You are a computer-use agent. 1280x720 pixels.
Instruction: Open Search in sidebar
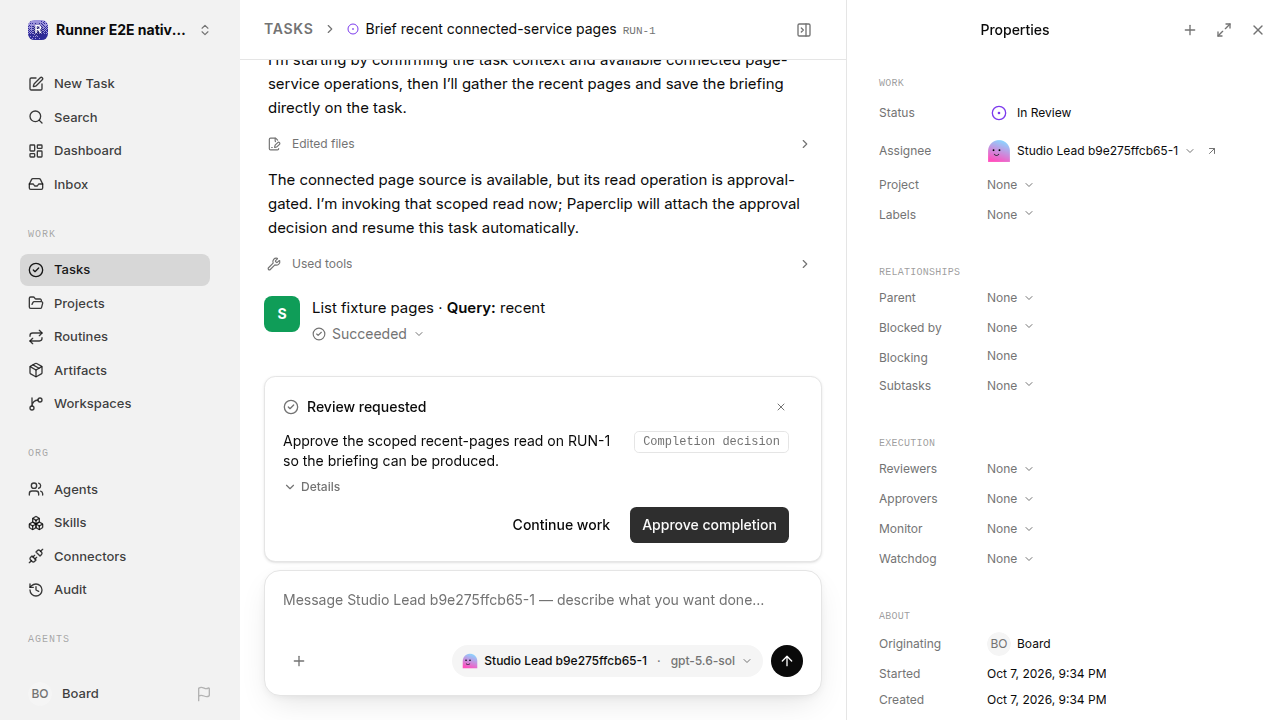(115, 117)
